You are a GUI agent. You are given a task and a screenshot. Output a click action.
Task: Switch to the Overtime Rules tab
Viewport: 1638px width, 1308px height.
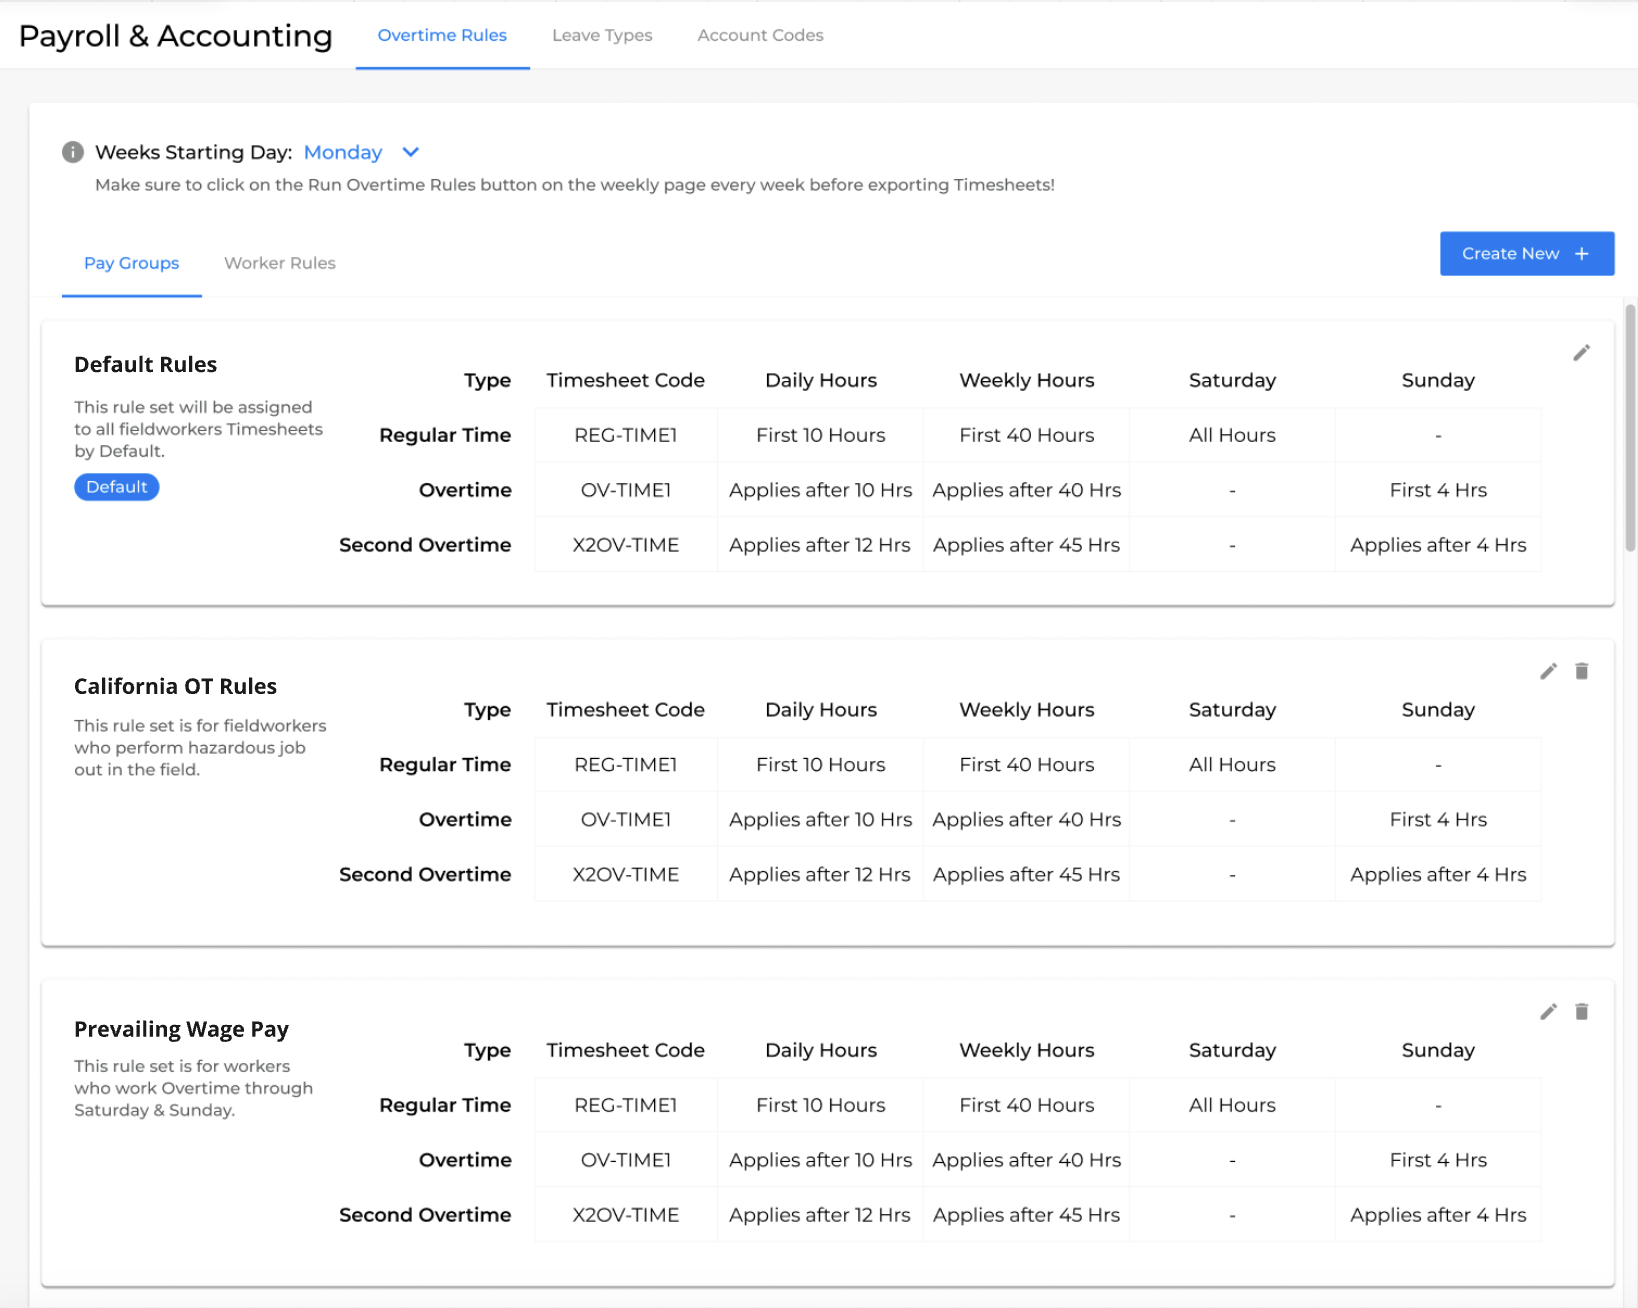(442, 35)
